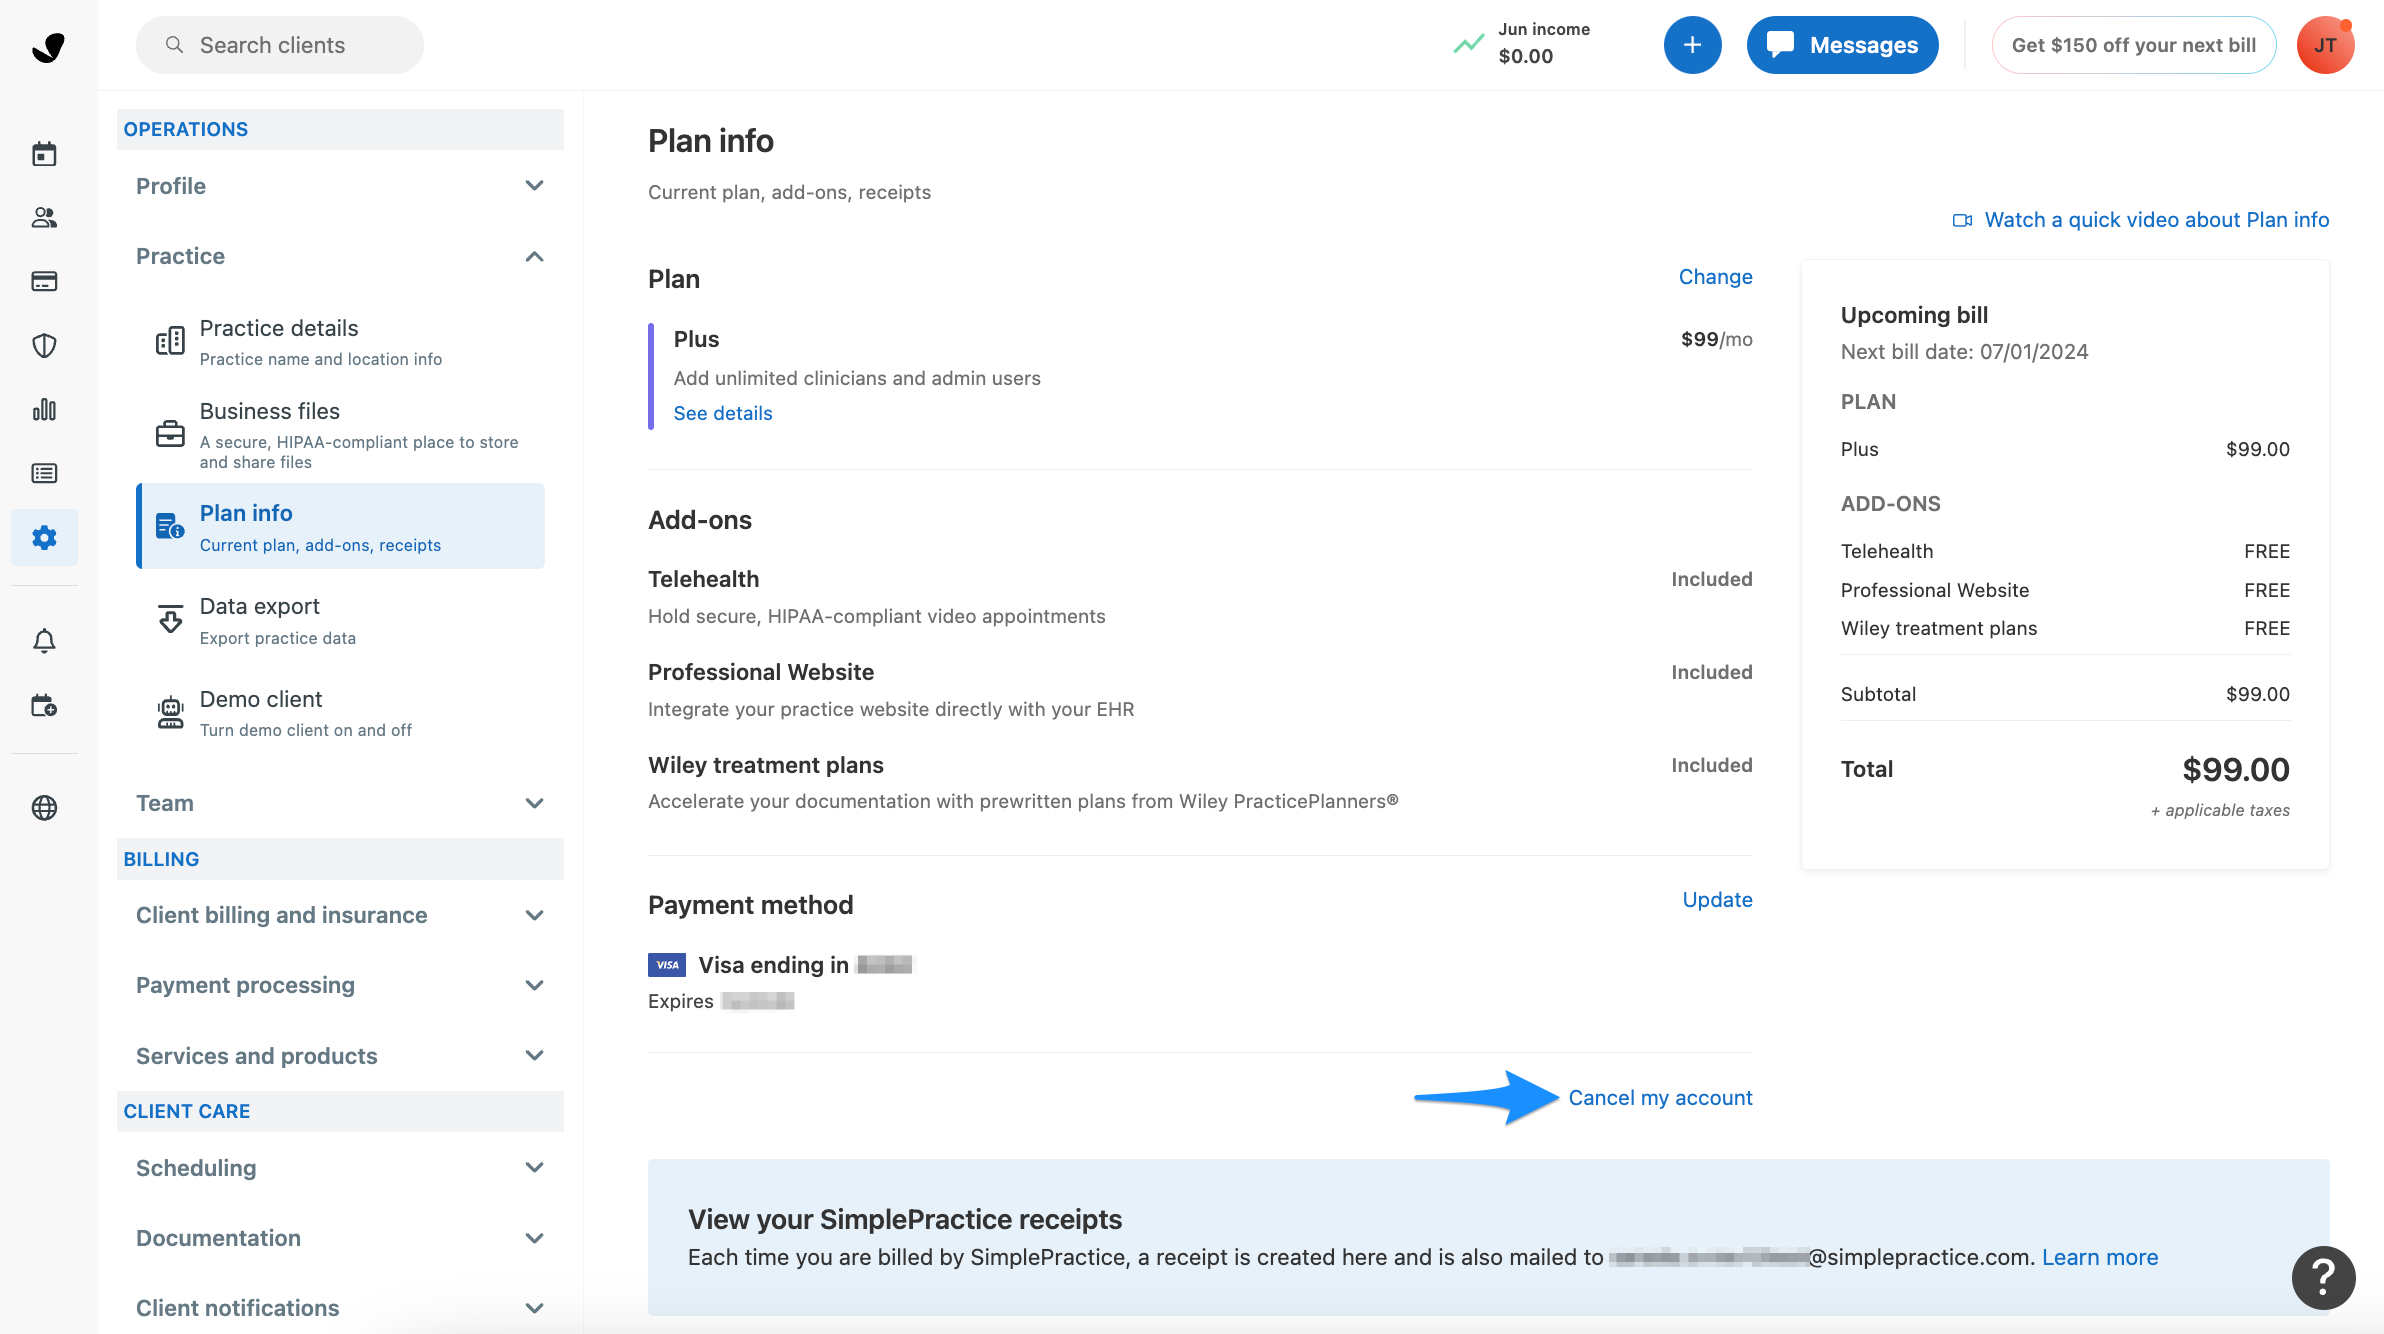Screen dimensions: 2384x1334
Task: Click the Jun income trend icon
Action: [1469, 44]
